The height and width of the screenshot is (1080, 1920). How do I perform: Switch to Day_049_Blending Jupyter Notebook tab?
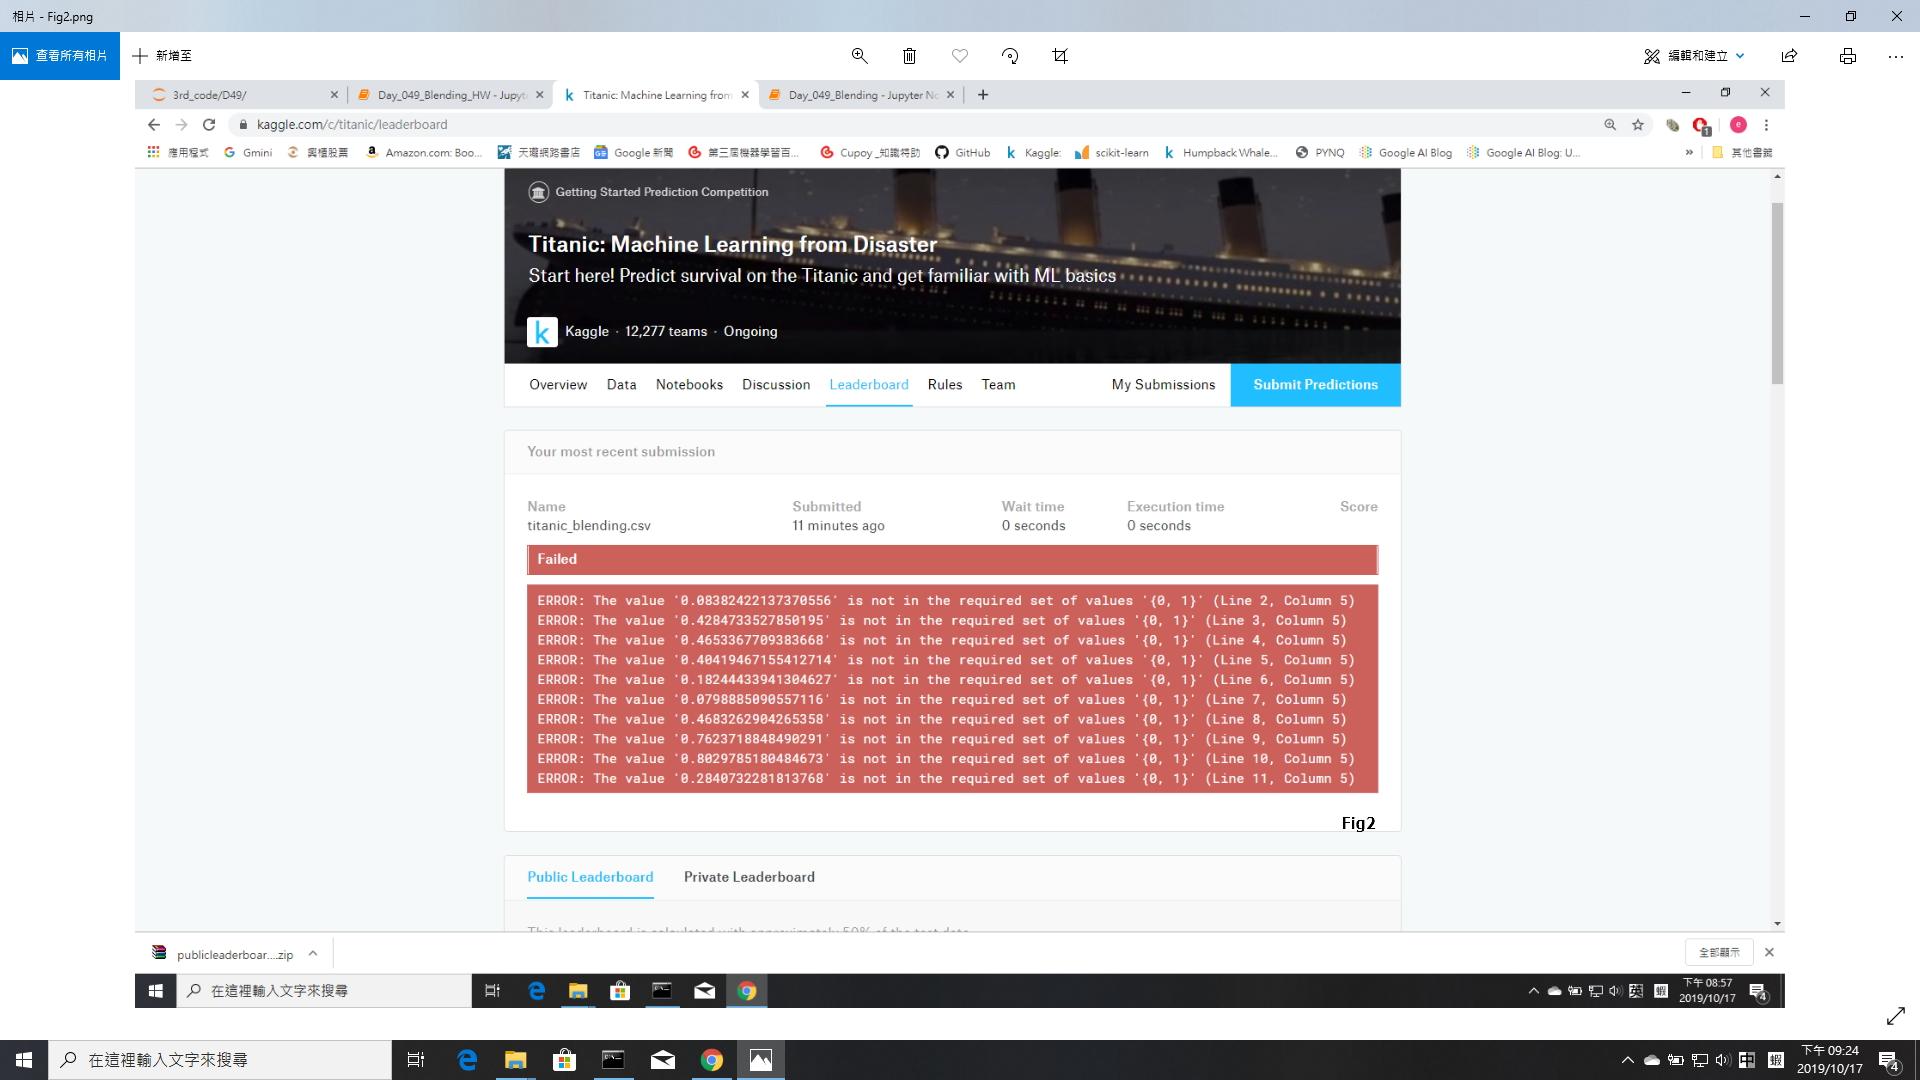tap(862, 95)
